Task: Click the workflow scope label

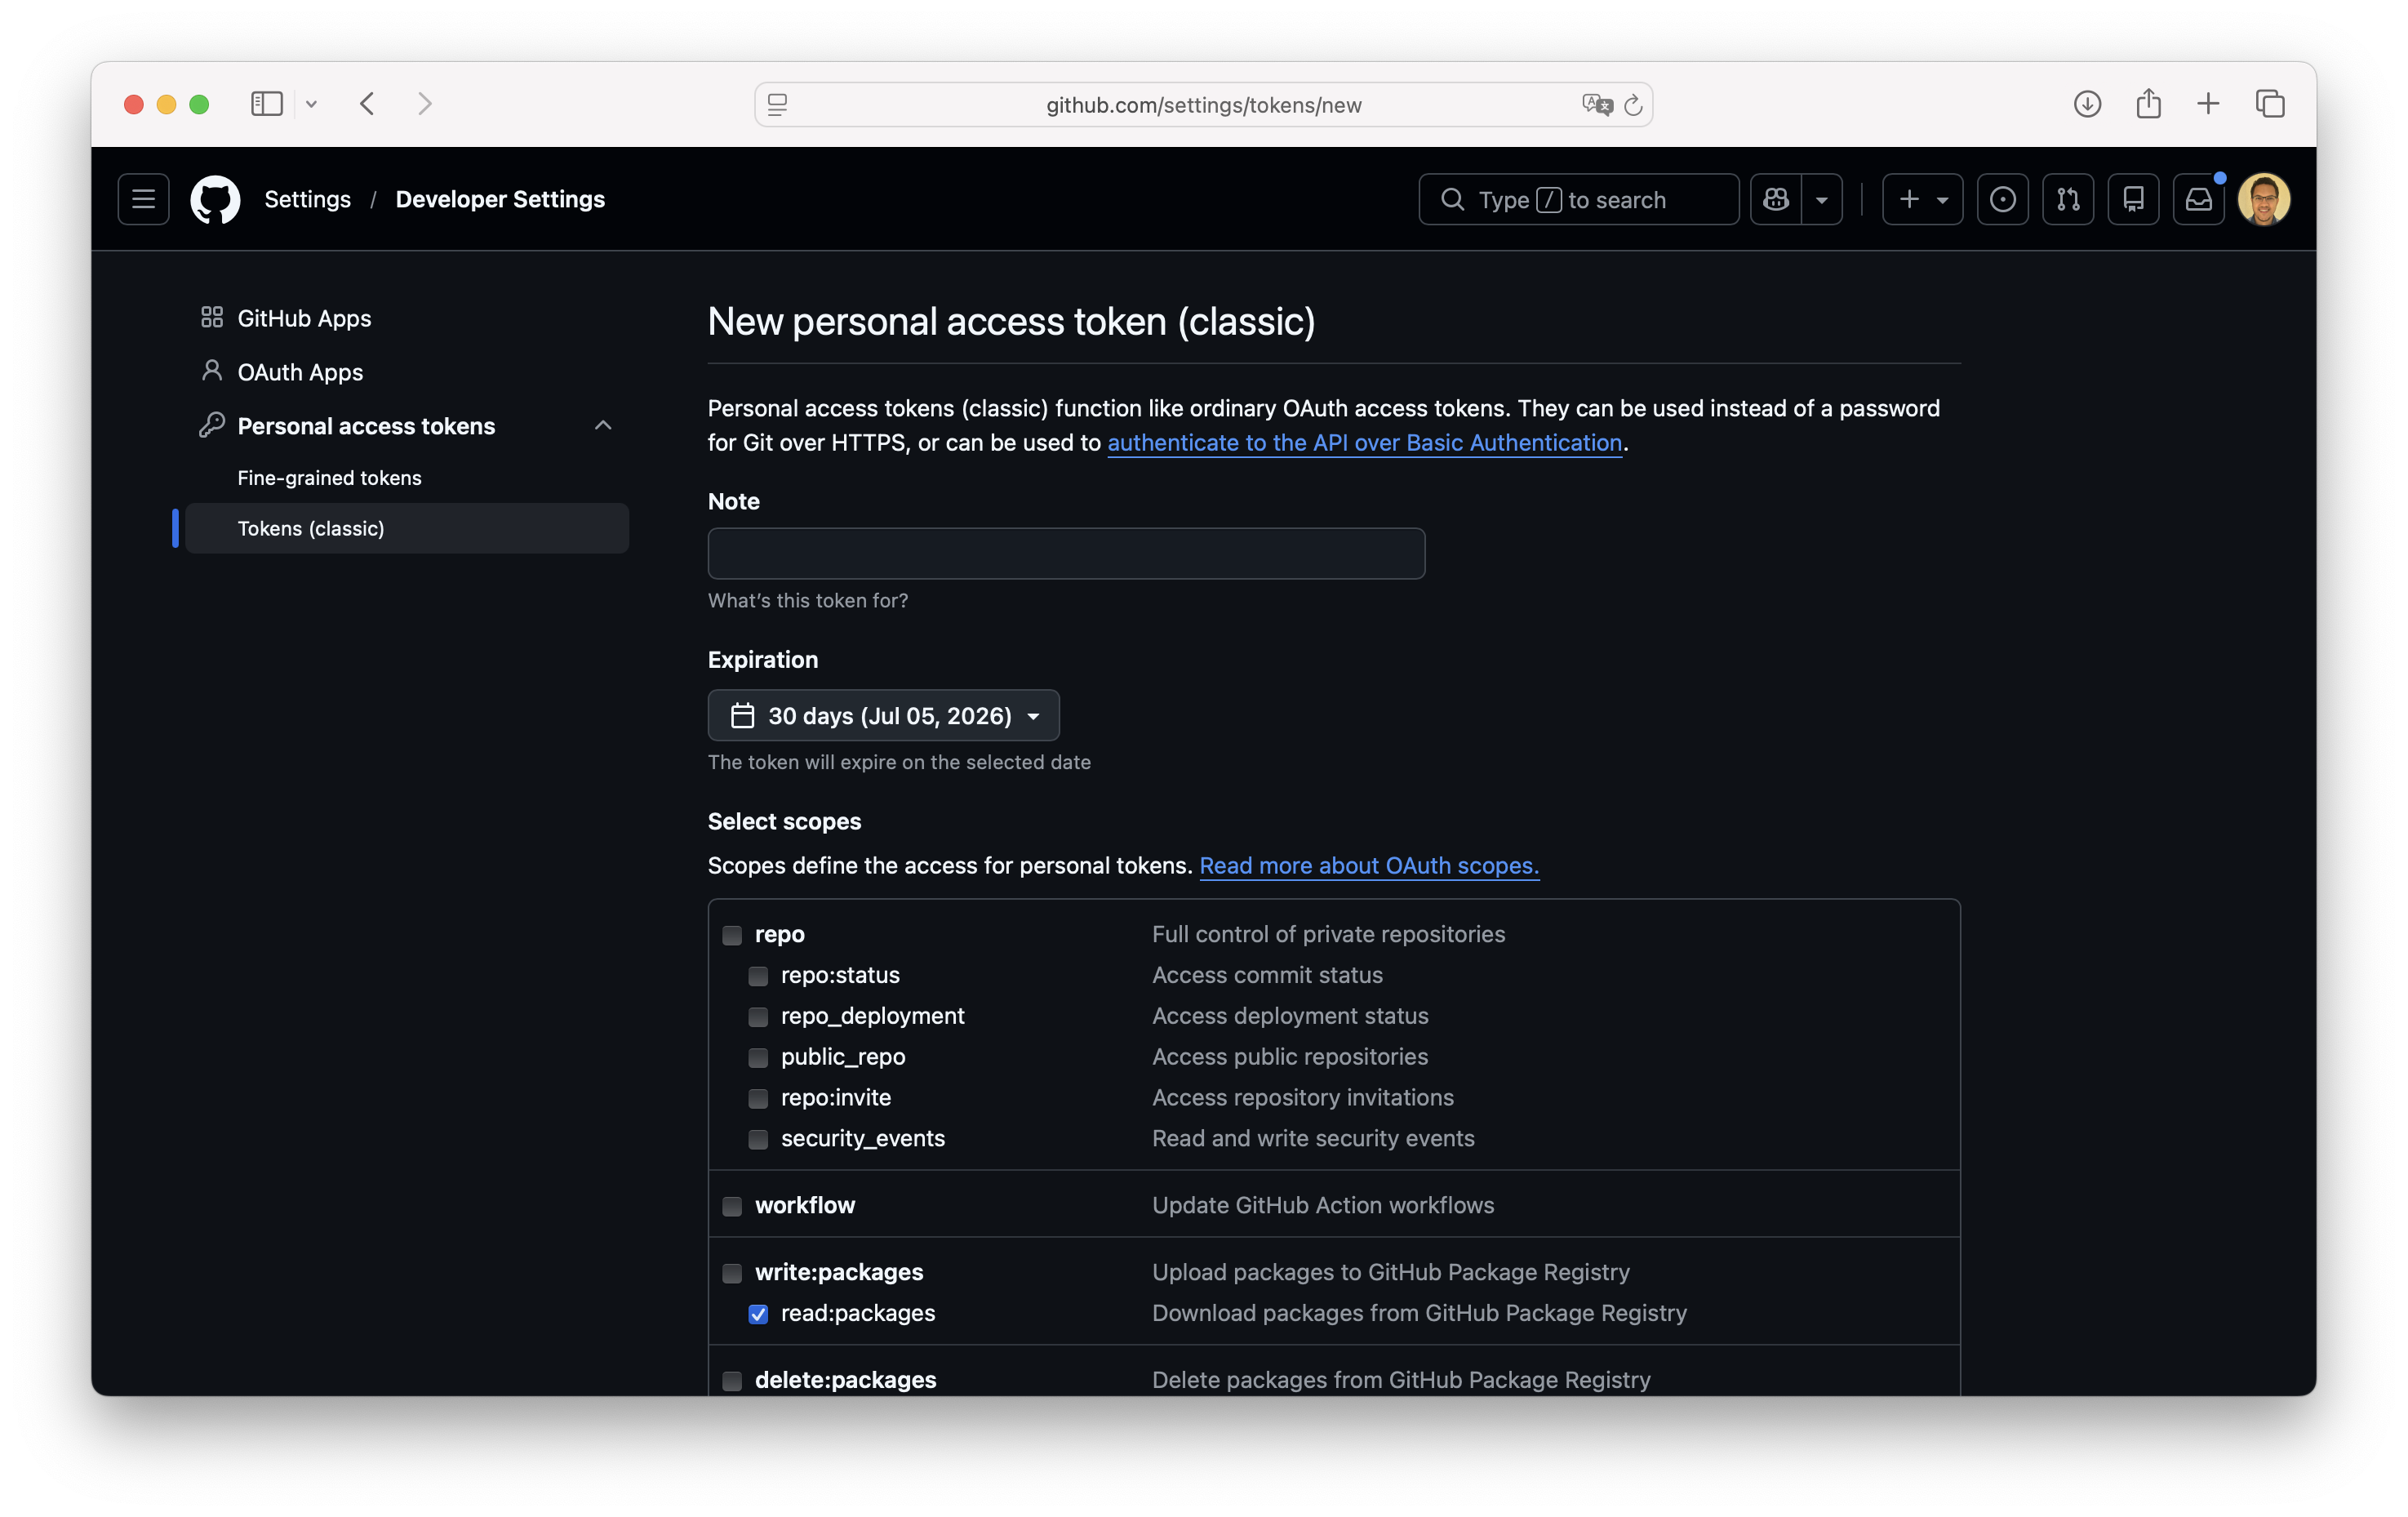Action: coord(804,1205)
